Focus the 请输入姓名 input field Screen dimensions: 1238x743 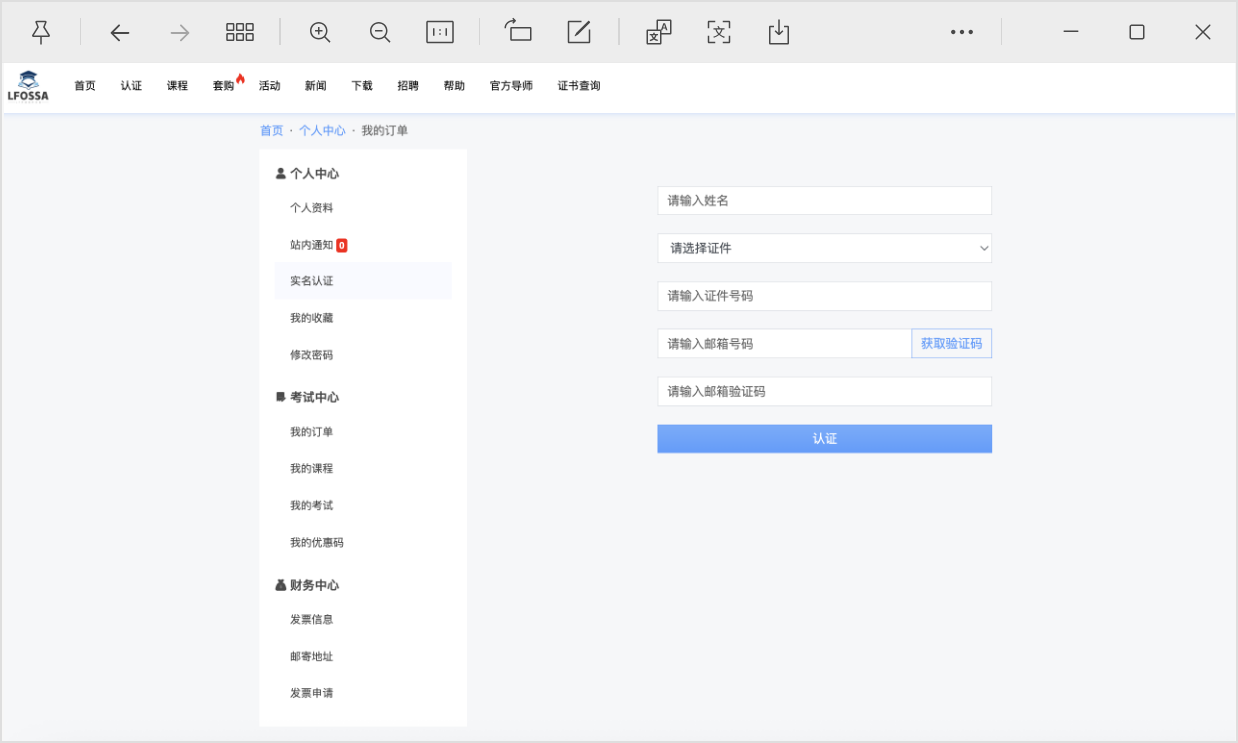tap(824, 201)
